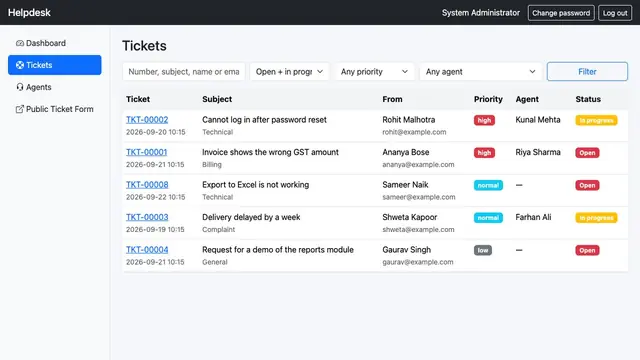
Task: Click agent name Farhan Ali
Action: click(x=533, y=217)
